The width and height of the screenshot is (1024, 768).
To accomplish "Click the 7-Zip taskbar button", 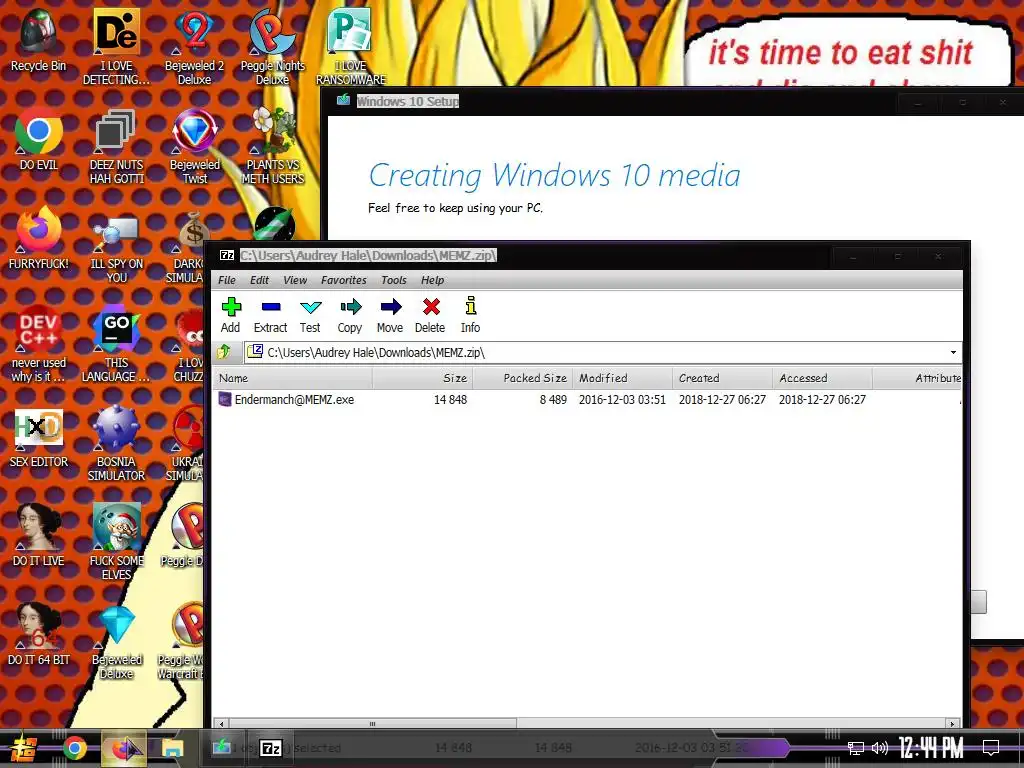I will [270, 747].
